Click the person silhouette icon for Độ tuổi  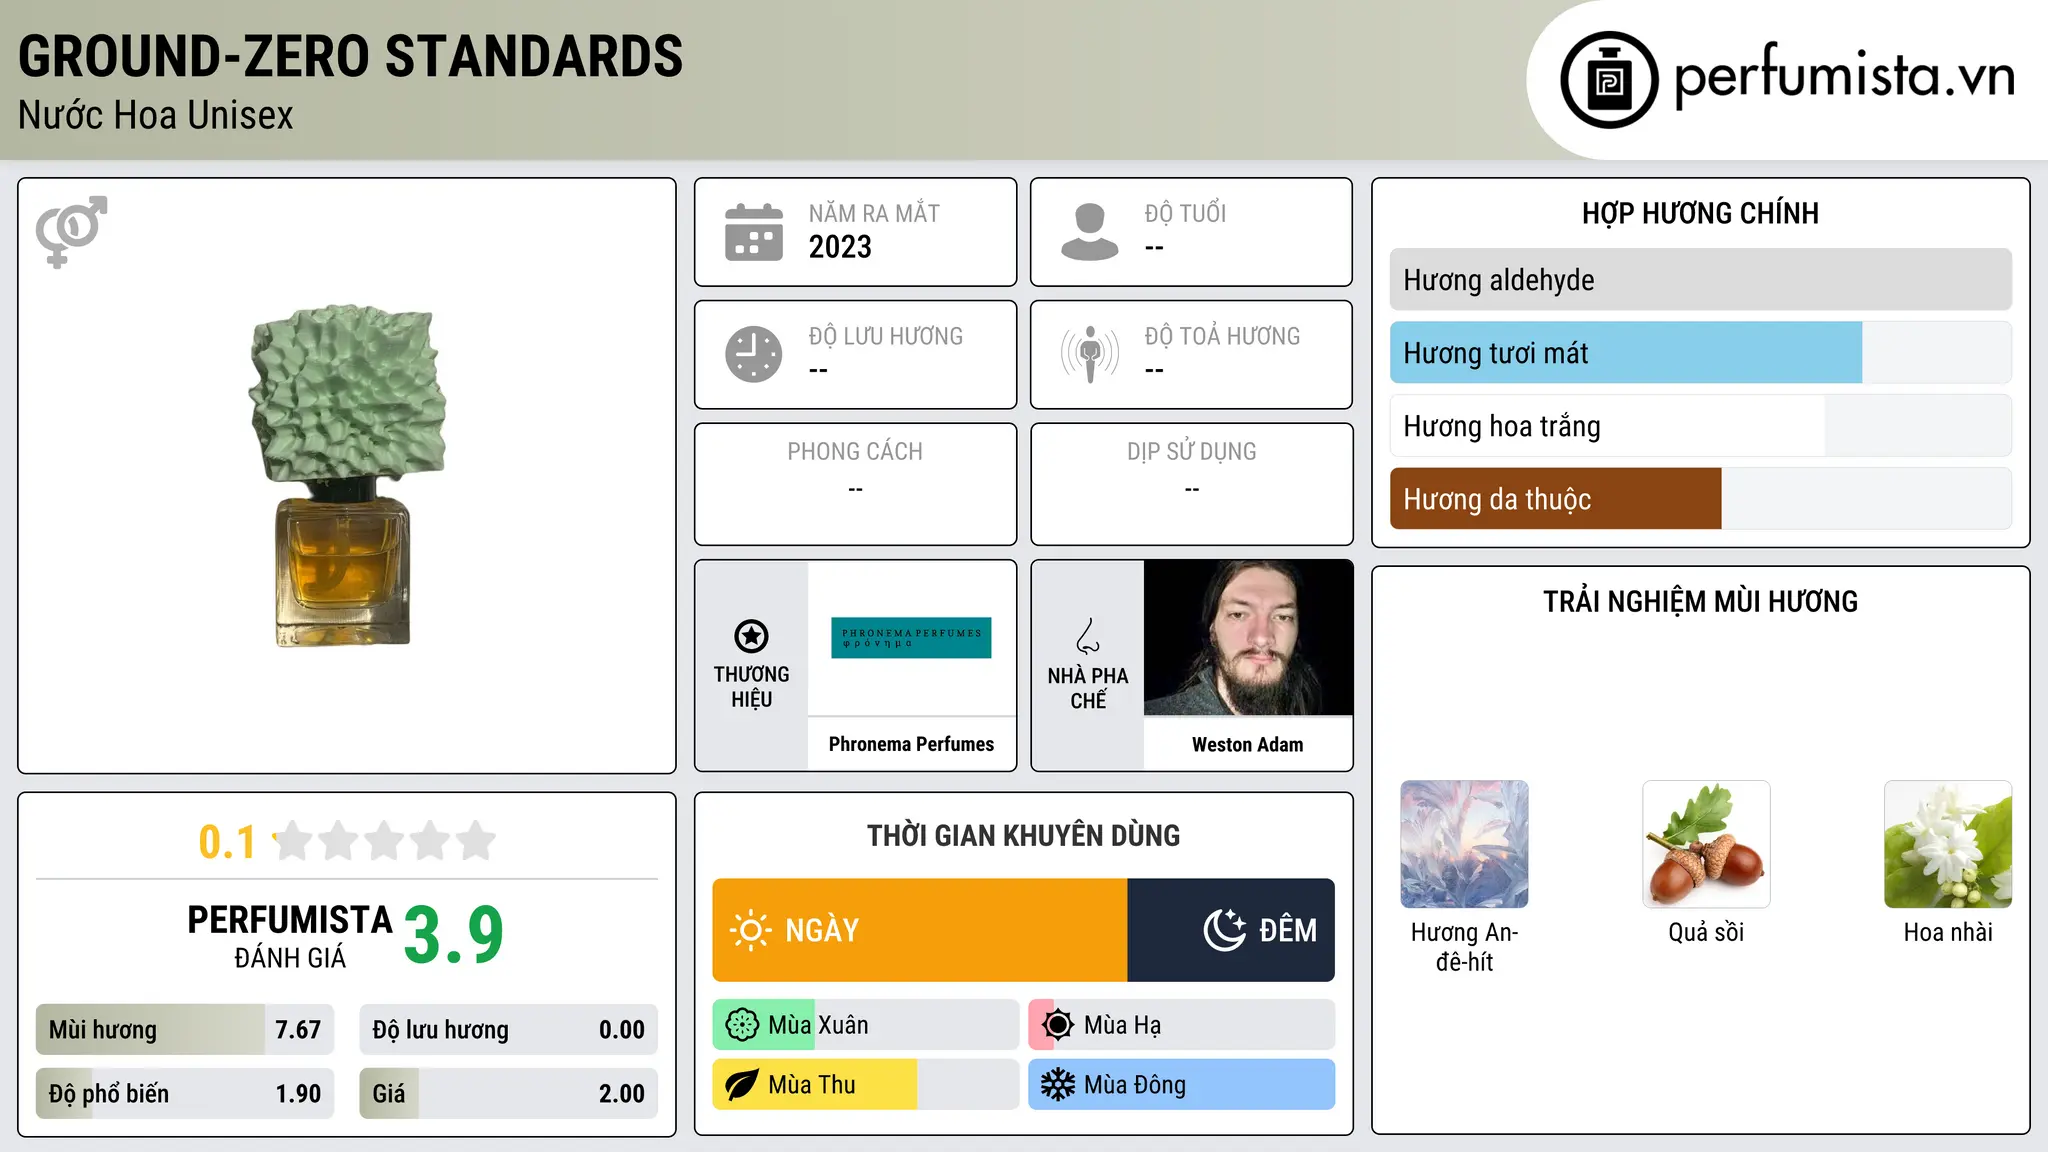1089,232
